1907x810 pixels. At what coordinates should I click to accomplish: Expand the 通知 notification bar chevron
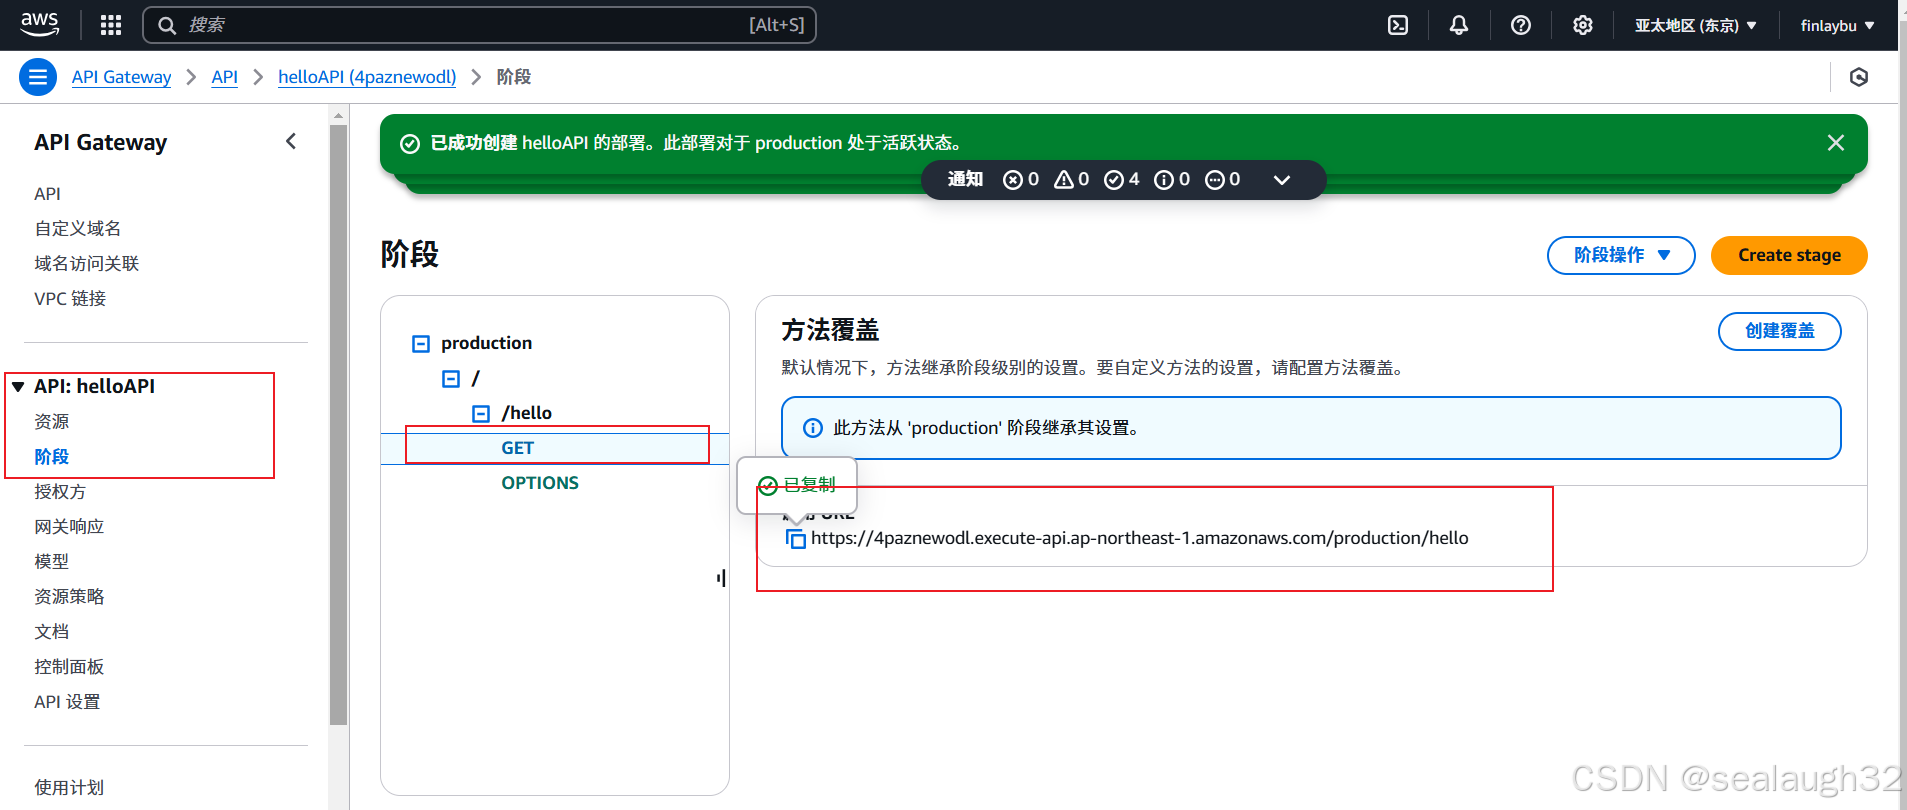point(1282,180)
